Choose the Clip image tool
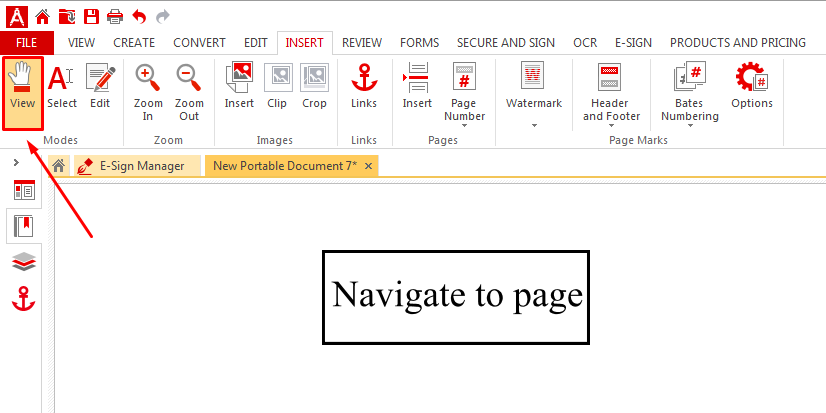This screenshot has width=826, height=413. click(x=277, y=86)
